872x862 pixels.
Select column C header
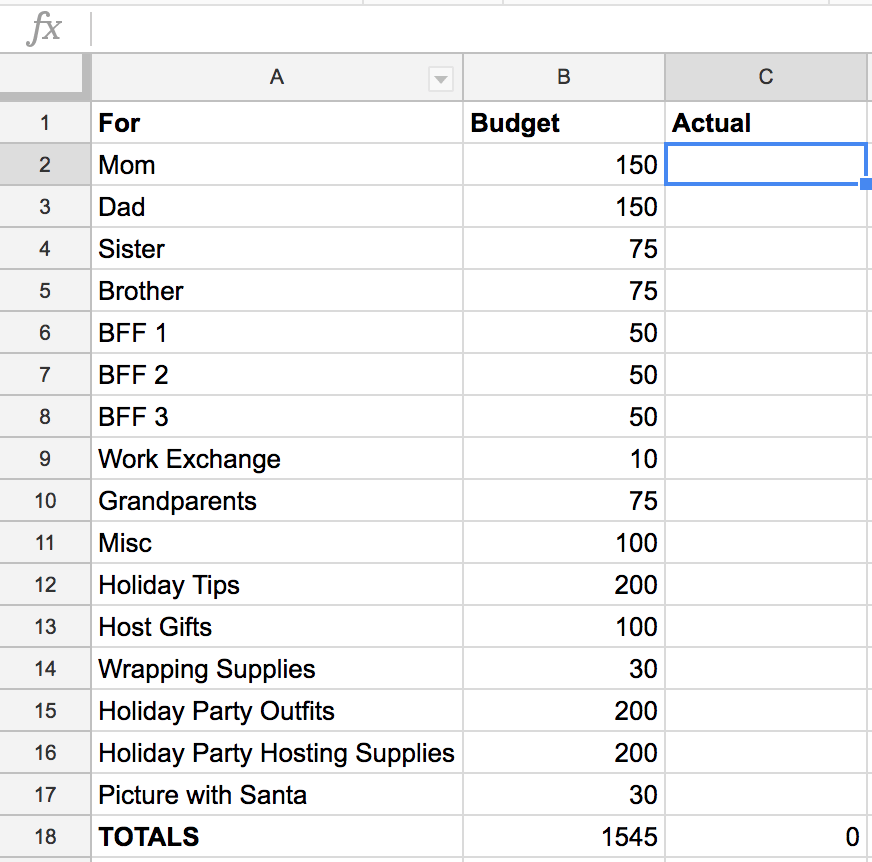click(766, 77)
